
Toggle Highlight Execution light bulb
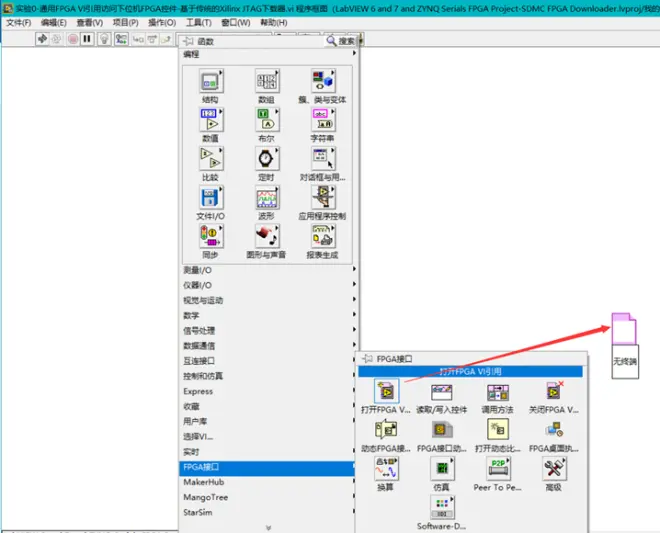(104, 39)
